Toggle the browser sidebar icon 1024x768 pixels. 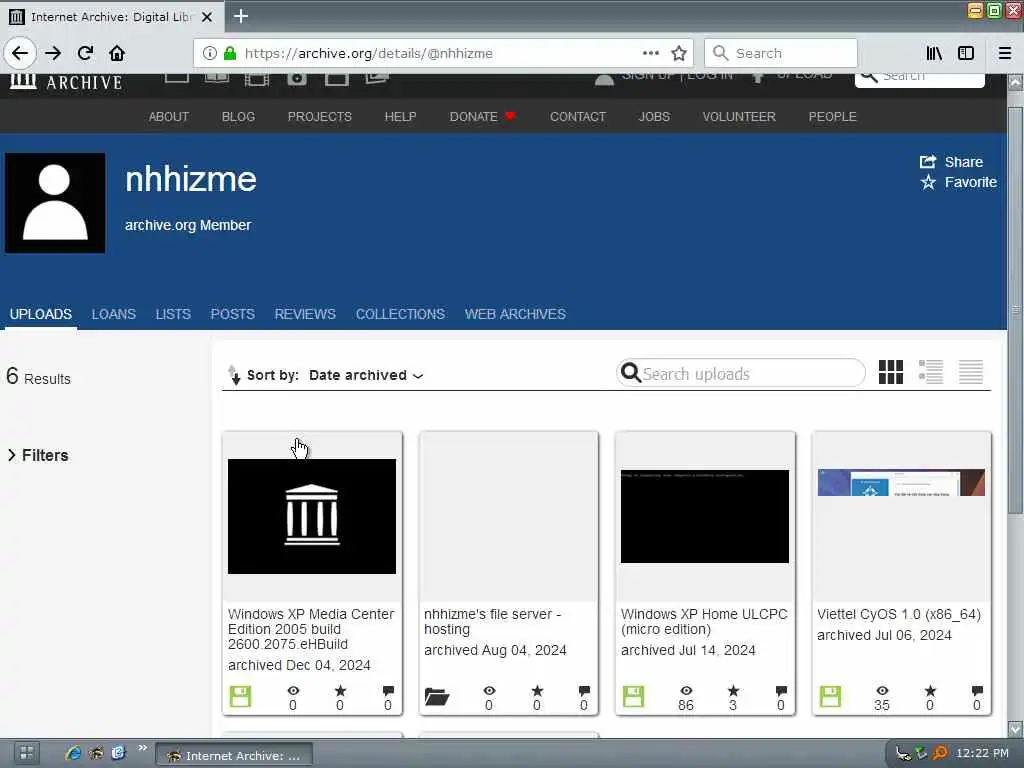966,53
